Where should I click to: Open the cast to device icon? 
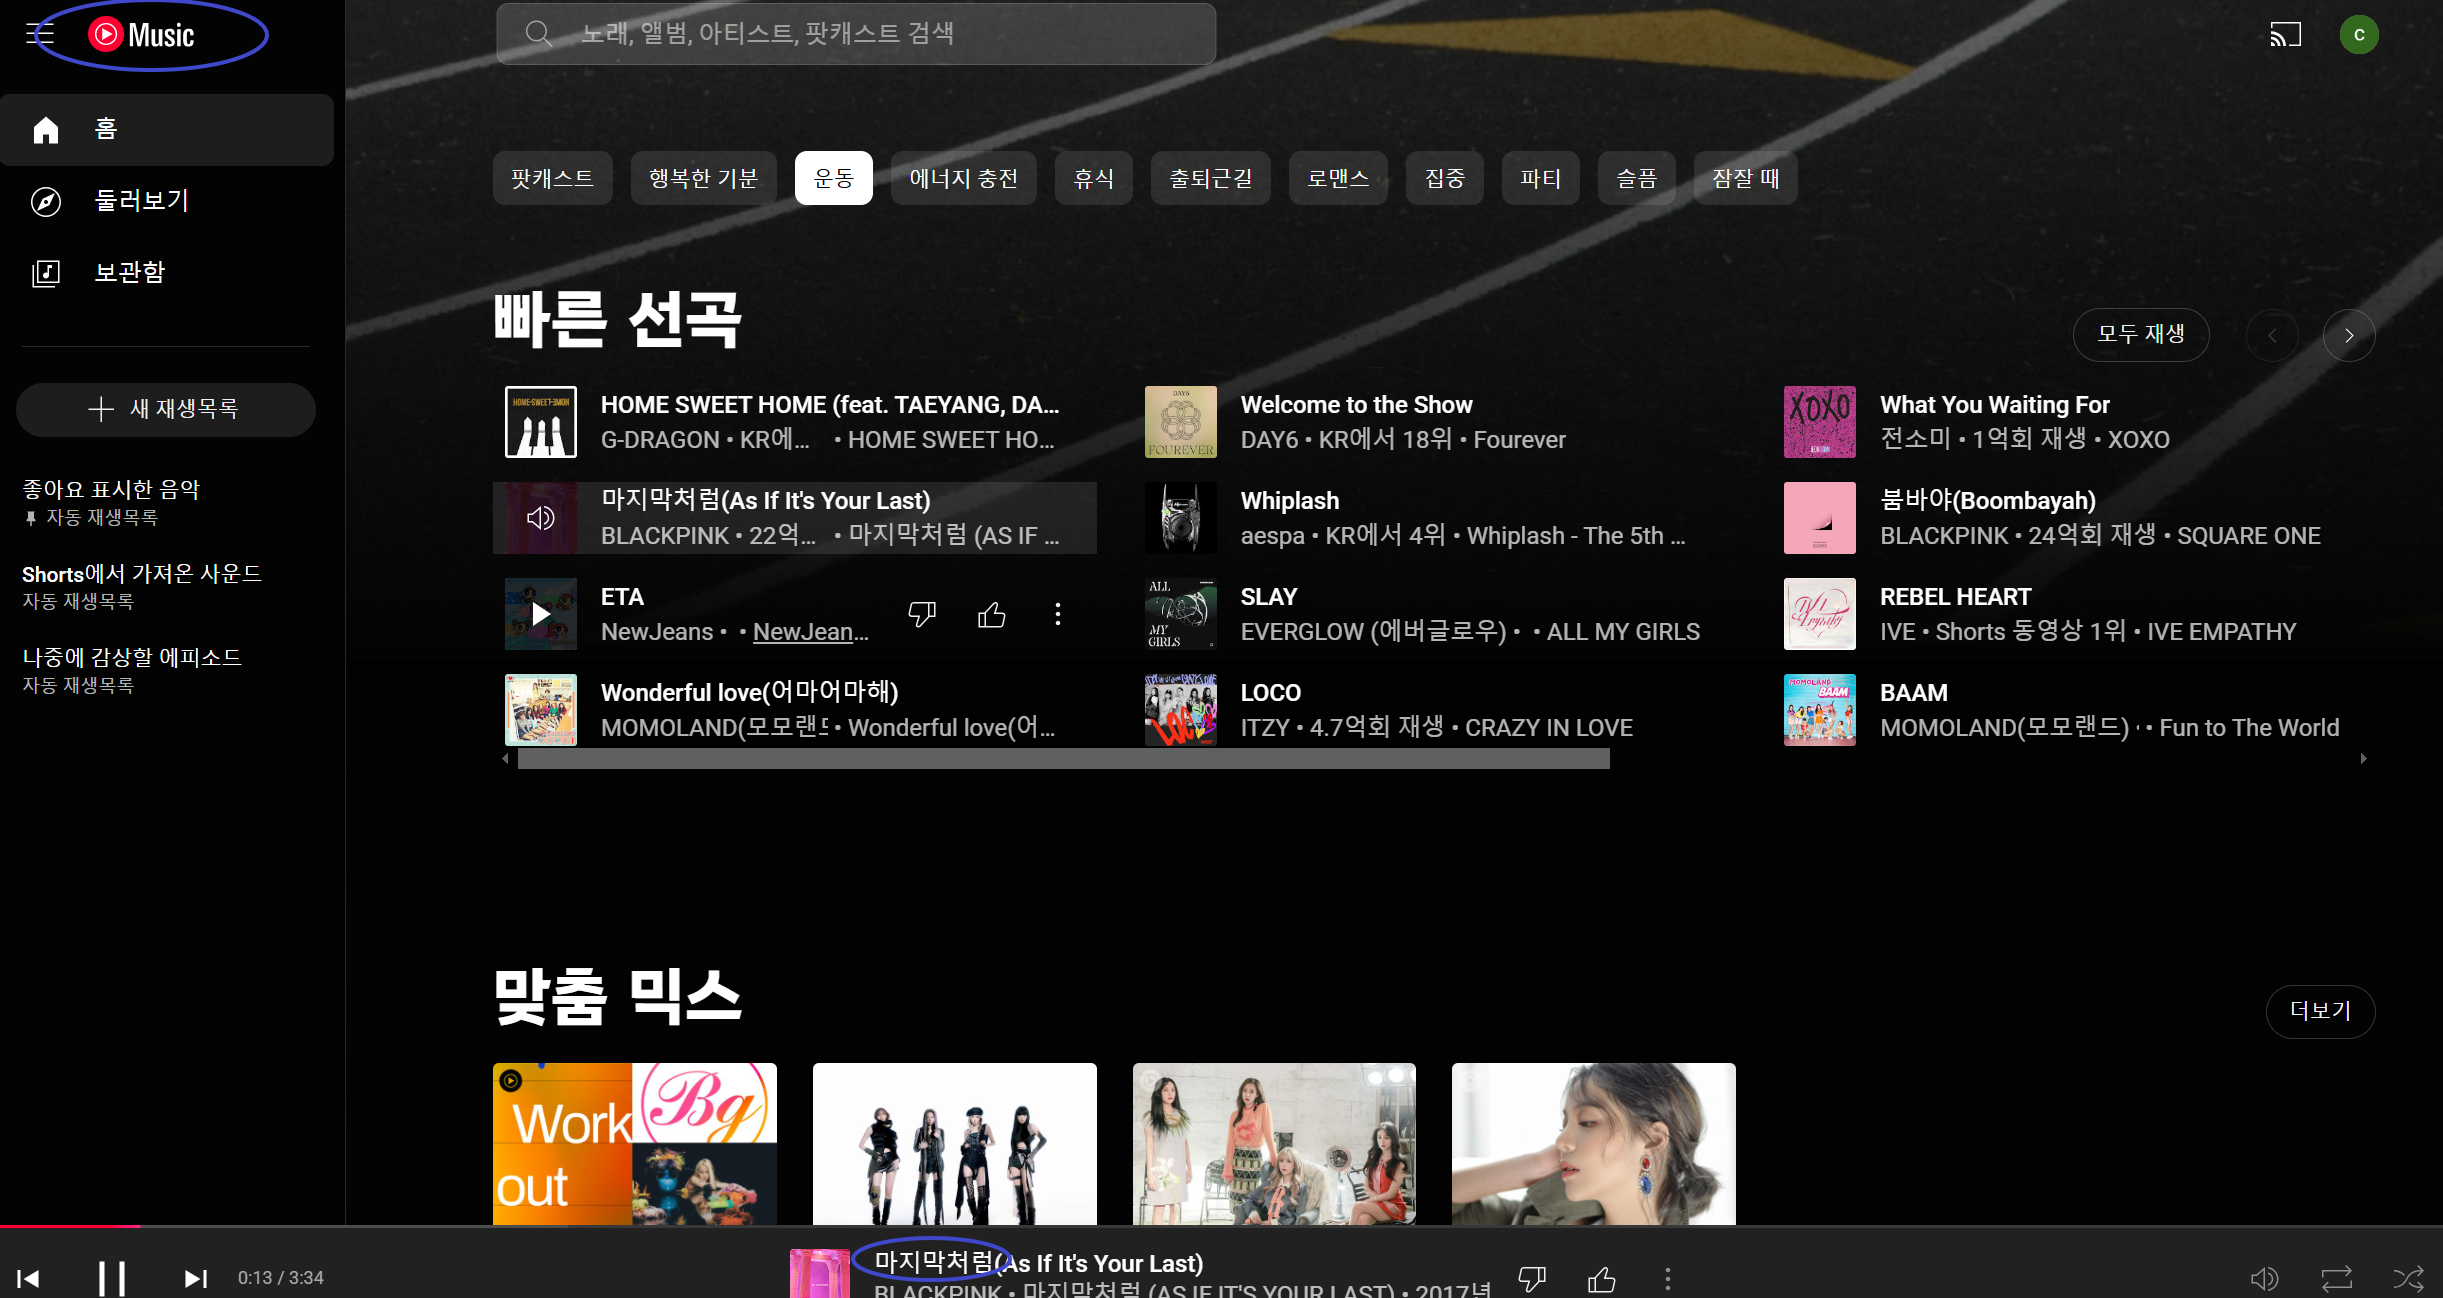(x=2285, y=35)
